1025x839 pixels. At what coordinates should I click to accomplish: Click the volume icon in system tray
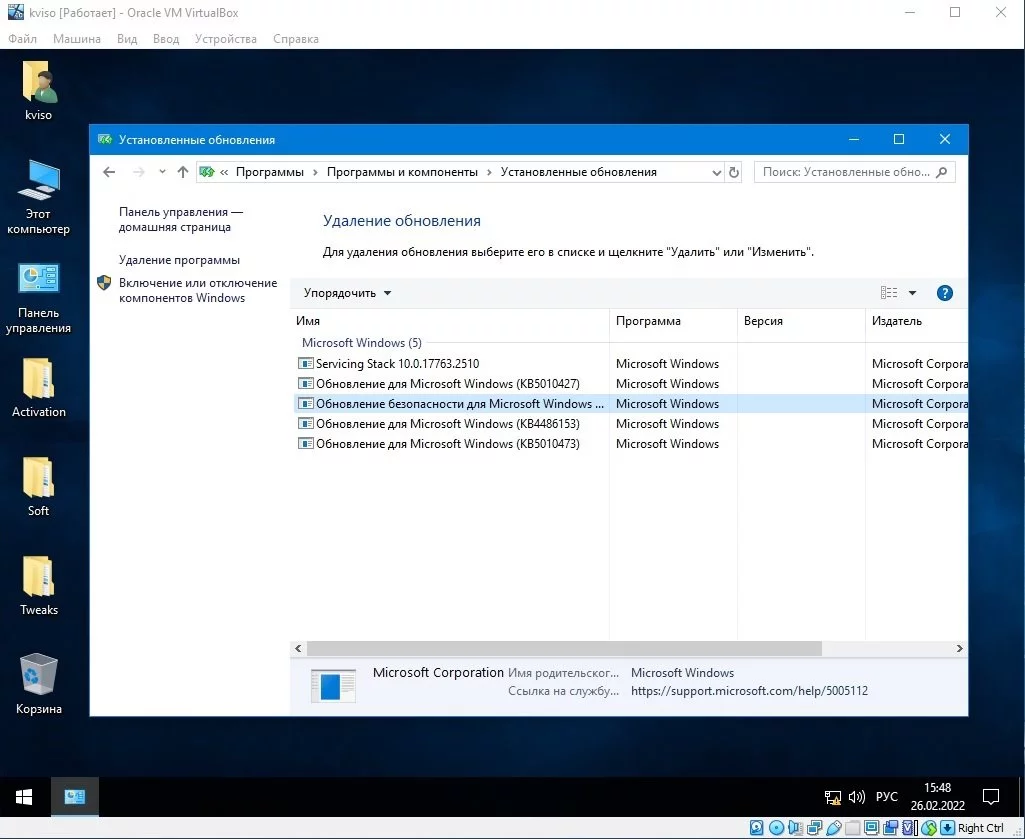[x=856, y=797]
